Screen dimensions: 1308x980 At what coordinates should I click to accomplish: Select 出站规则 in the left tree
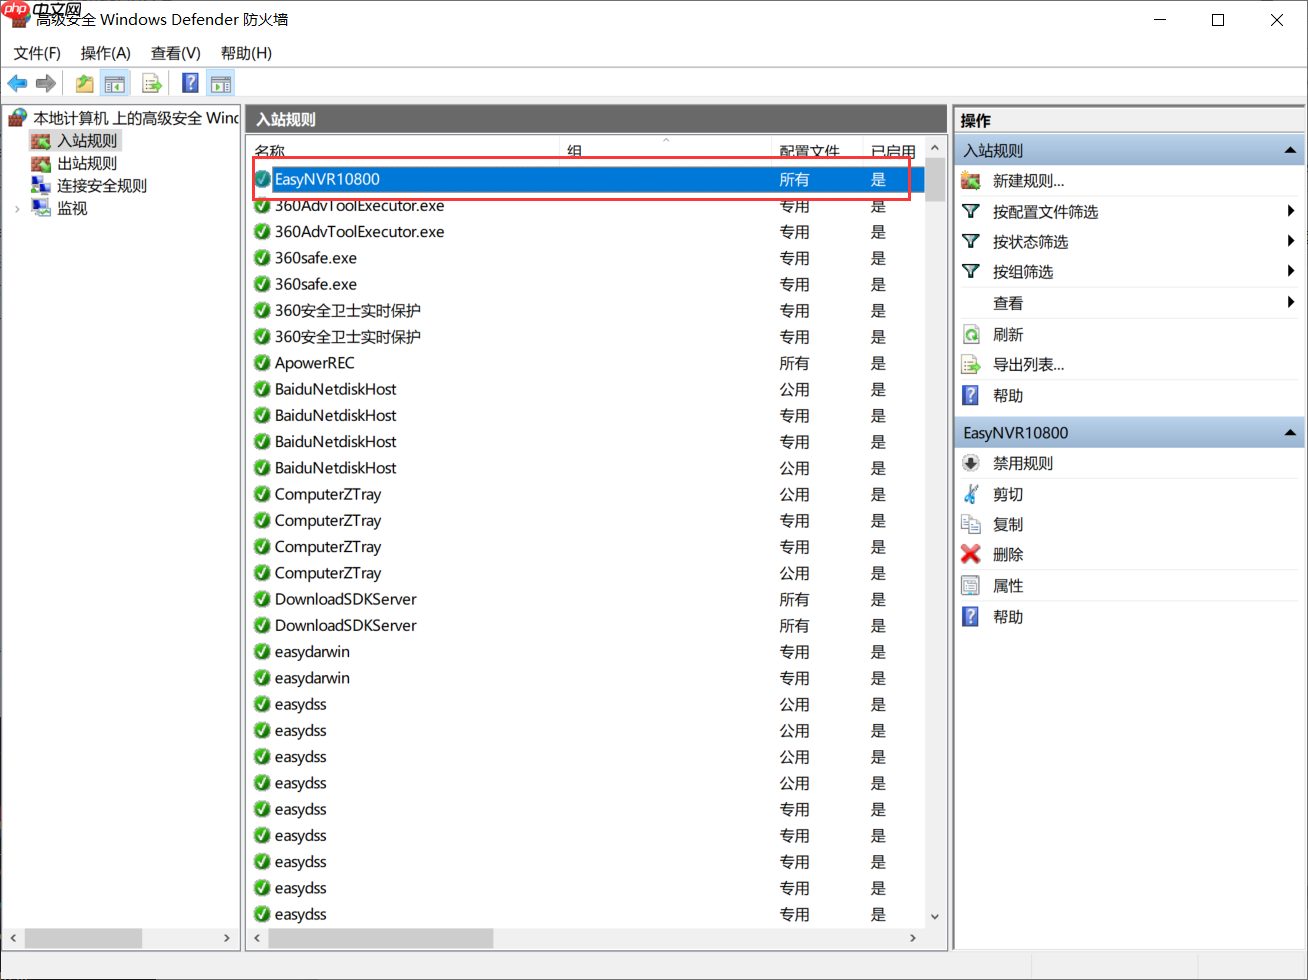click(87, 163)
